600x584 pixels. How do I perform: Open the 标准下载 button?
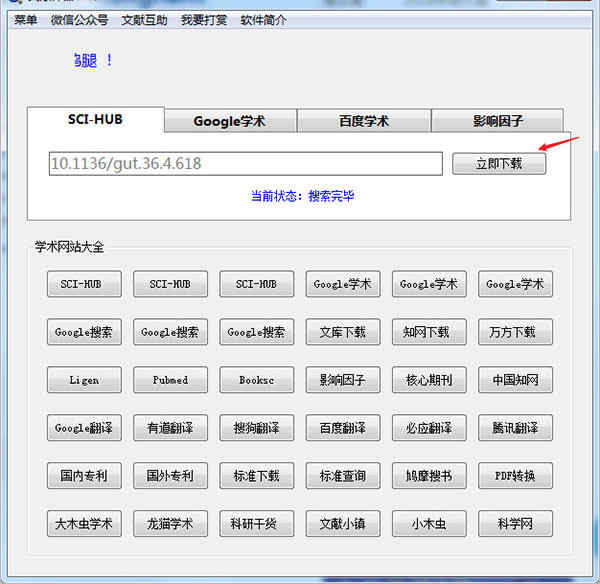pyautogui.click(x=256, y=476)
